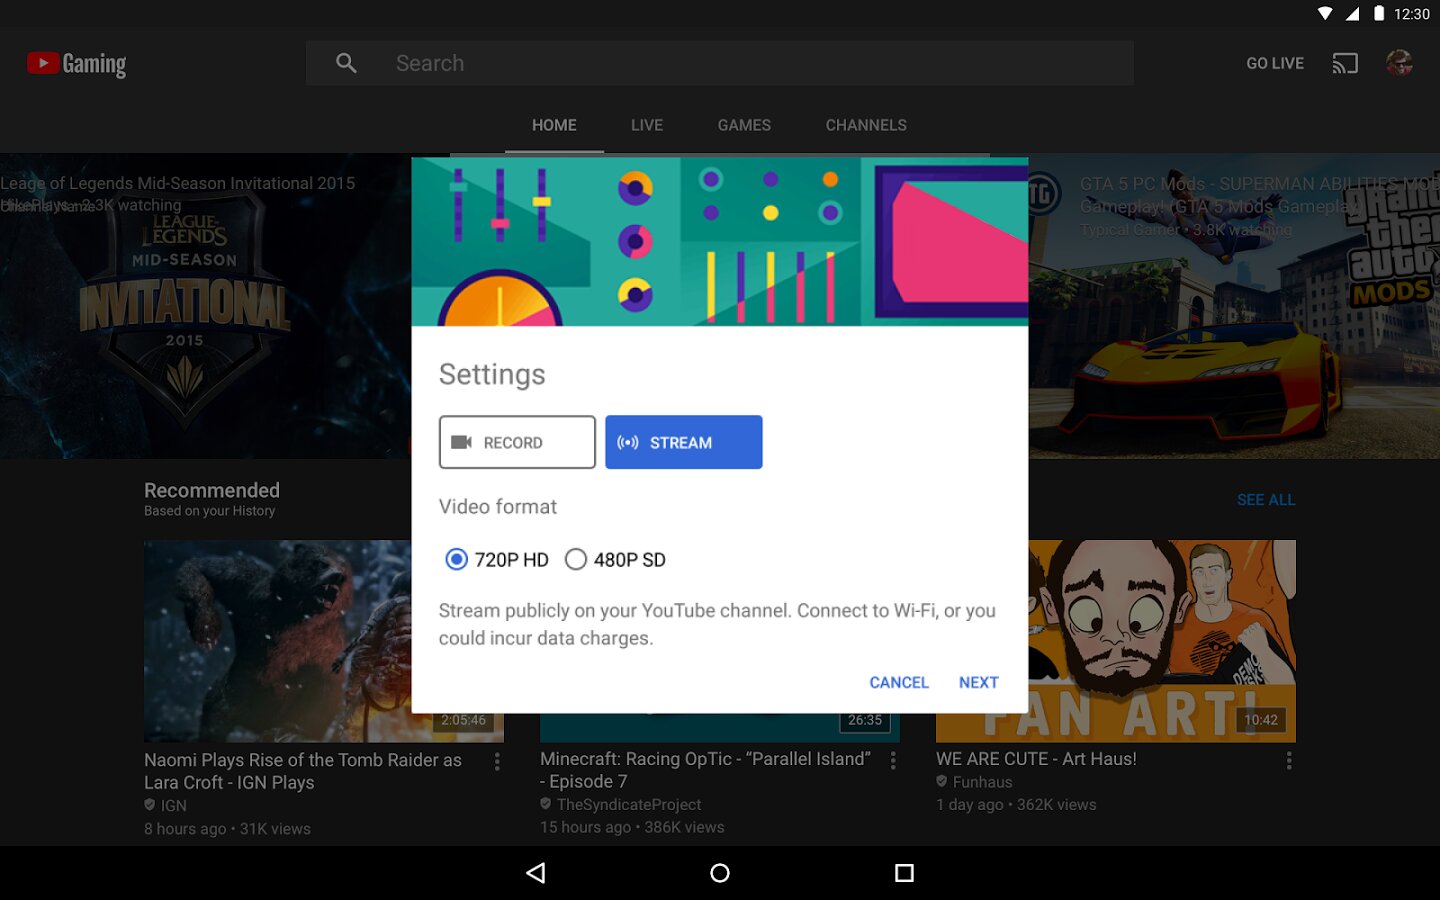Select the 720P HD radio button
1440x900 pixels.
coord(456,560)
